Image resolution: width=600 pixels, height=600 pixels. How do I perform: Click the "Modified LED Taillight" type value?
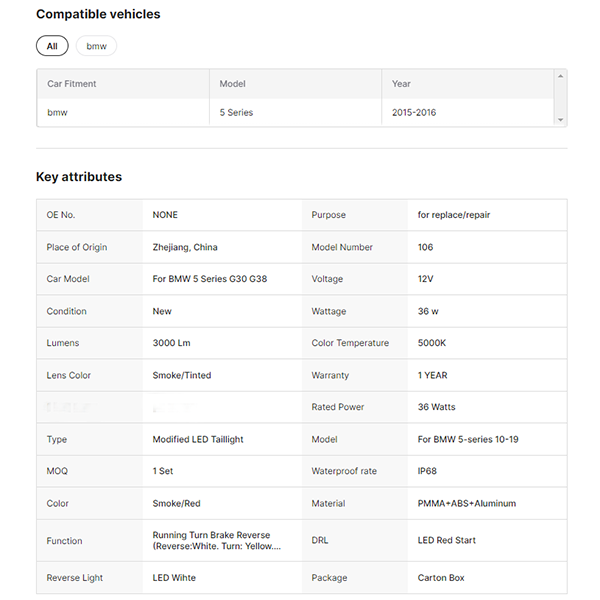(198, 439)
